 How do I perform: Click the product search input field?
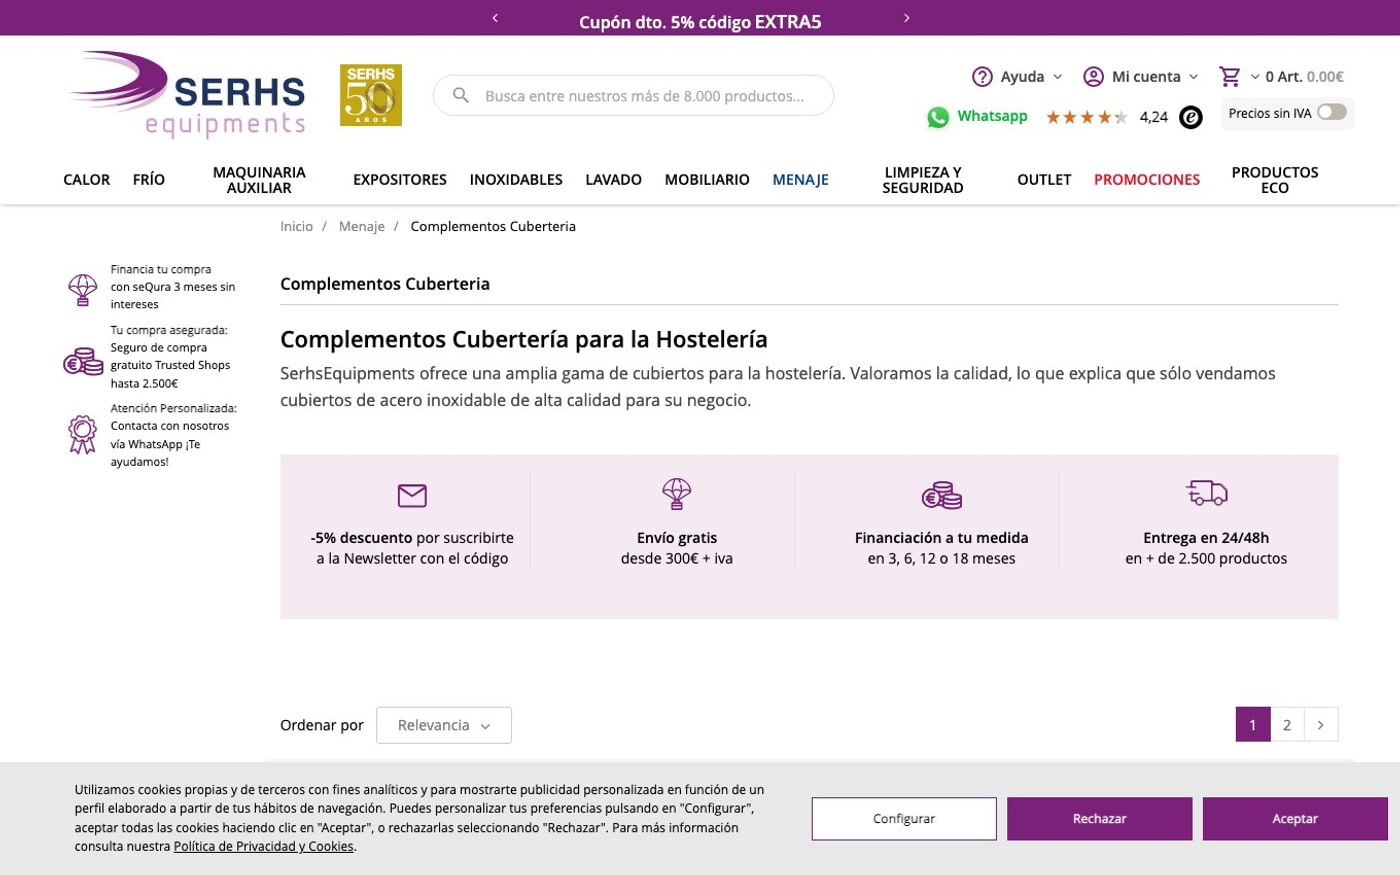pyautogui.click(x=633, y=95)
